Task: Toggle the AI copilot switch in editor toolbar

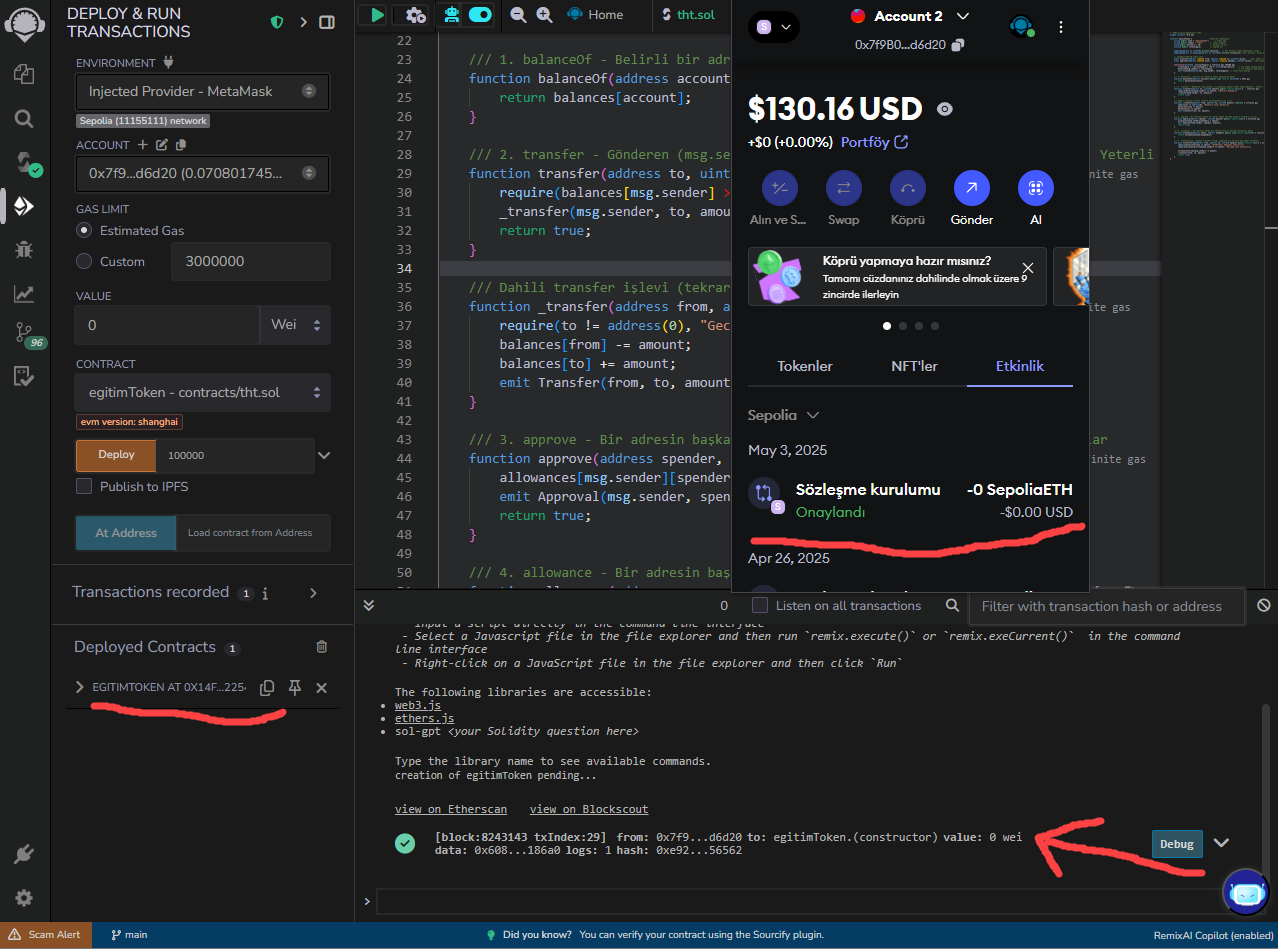Action: 480,15
